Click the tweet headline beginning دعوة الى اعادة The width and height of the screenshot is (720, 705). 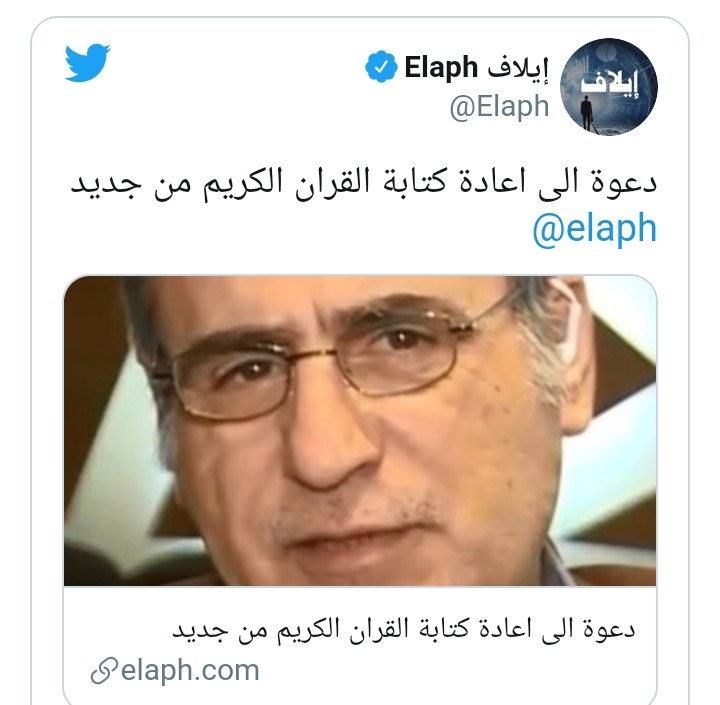[x=364, y=184]
